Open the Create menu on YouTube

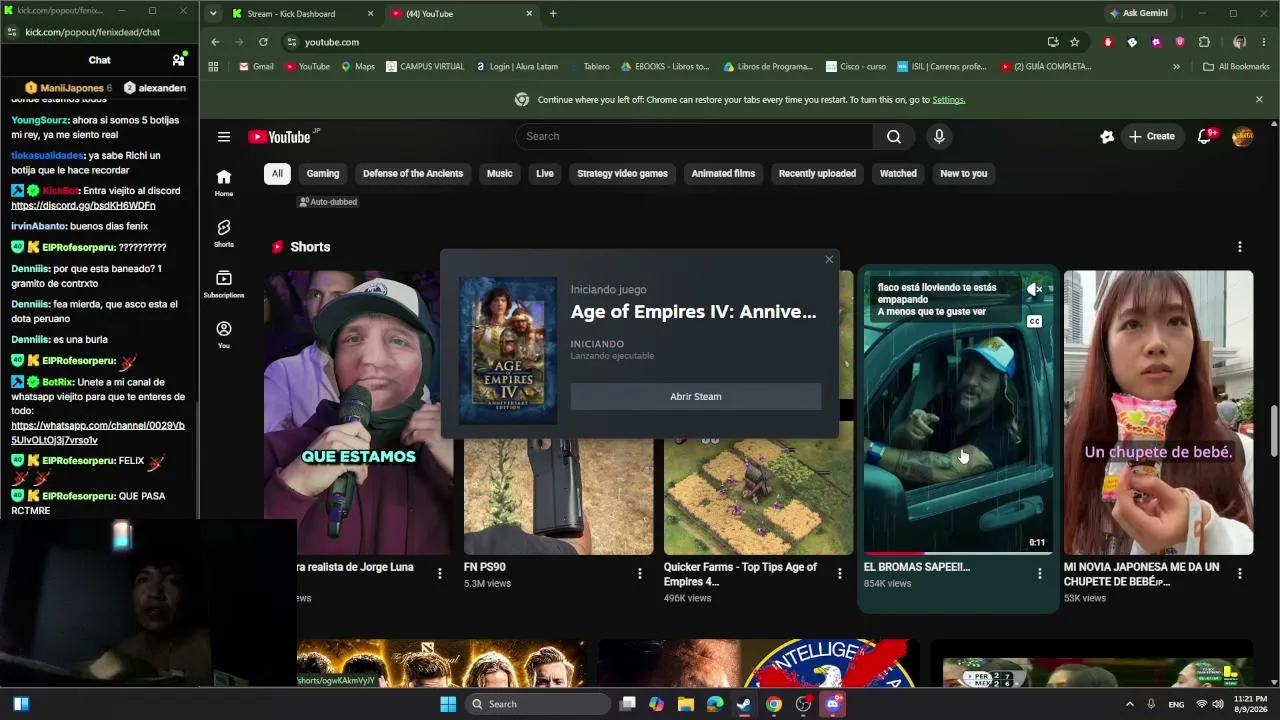click(1151, 137)
